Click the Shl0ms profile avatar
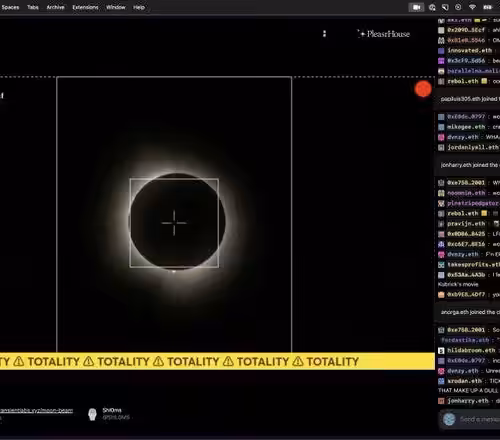Viewport: 500px width, 440px height. tap(92, 414)
